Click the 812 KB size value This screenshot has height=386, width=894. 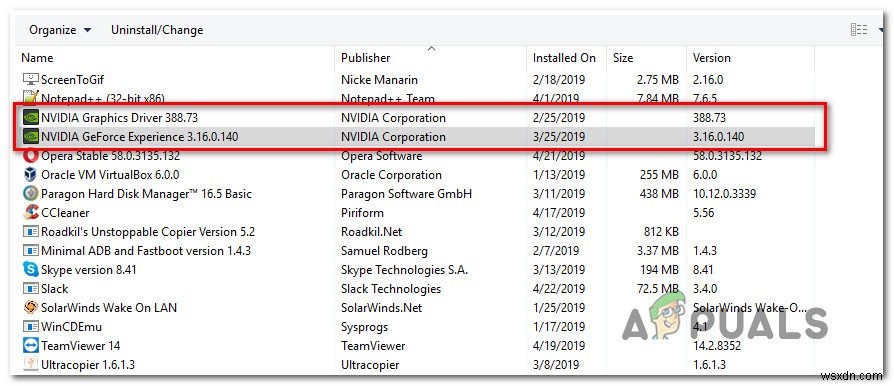[x=661, y=232]
